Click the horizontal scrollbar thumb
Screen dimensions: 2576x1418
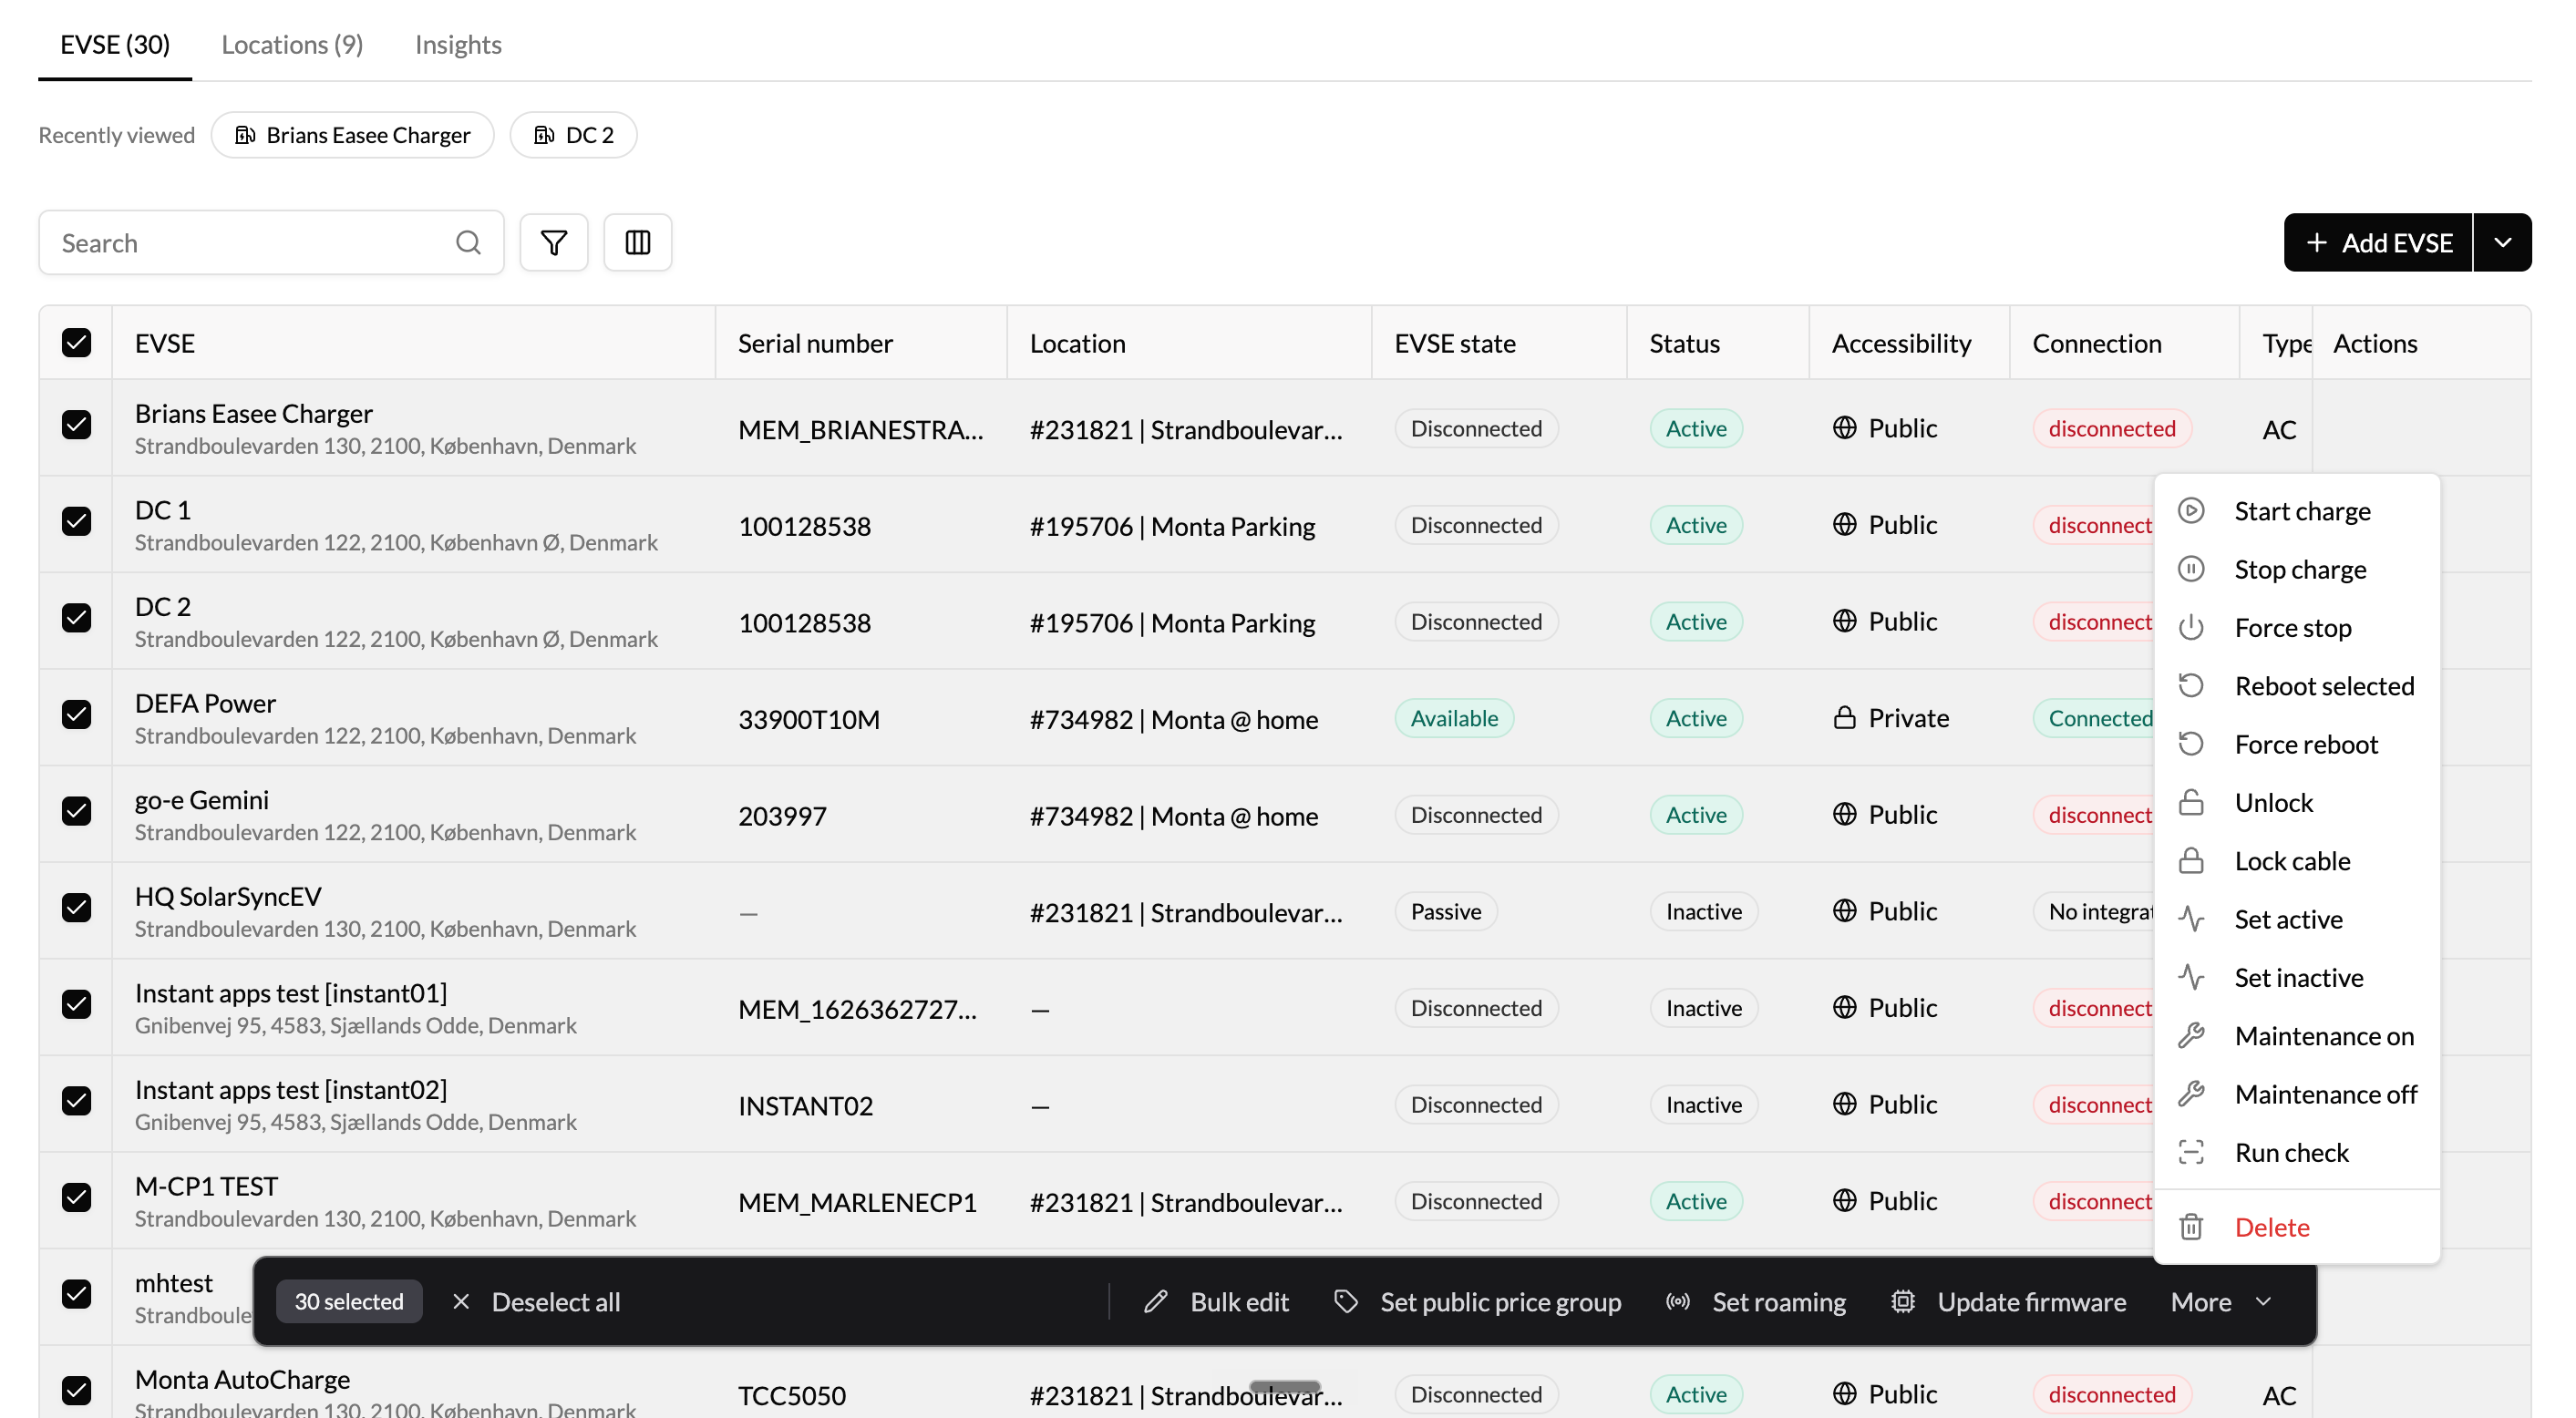pos(1285,1386)
